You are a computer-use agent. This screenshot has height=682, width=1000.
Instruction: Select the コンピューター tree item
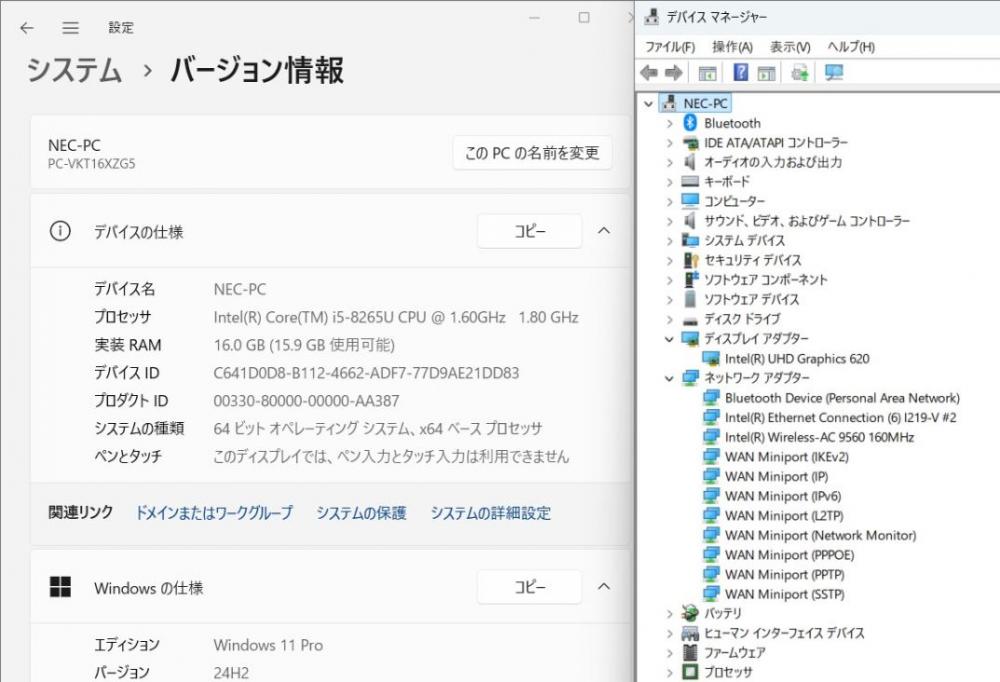click(x=734, y=202)
